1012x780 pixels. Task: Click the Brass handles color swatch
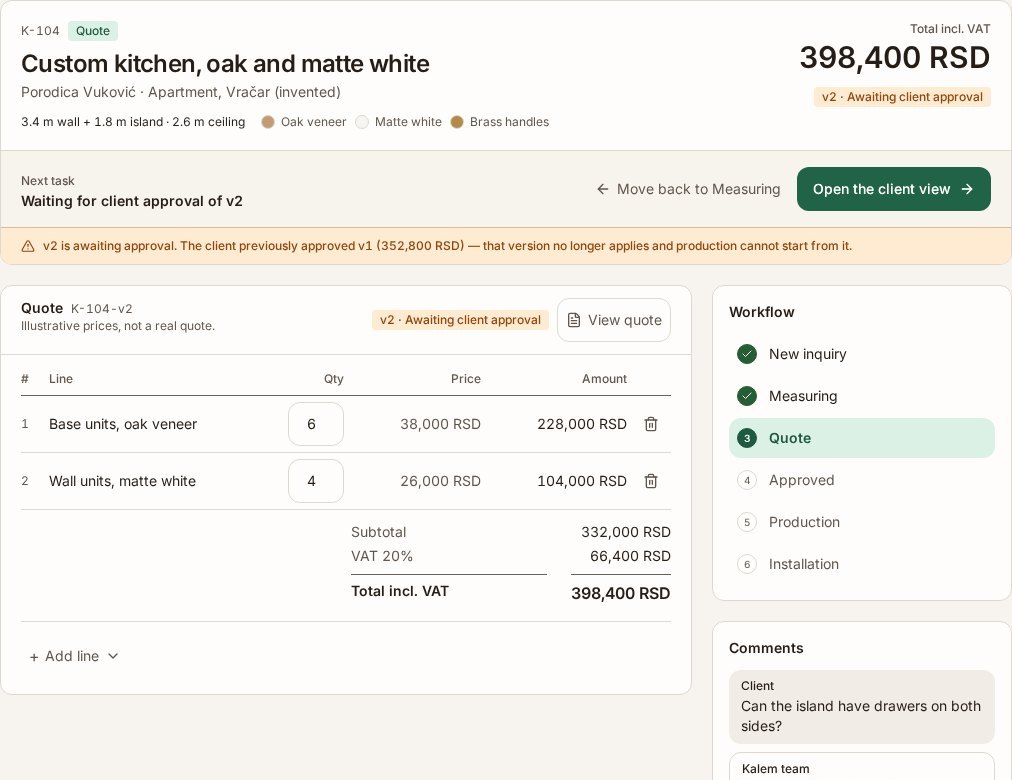pos(457,122)
